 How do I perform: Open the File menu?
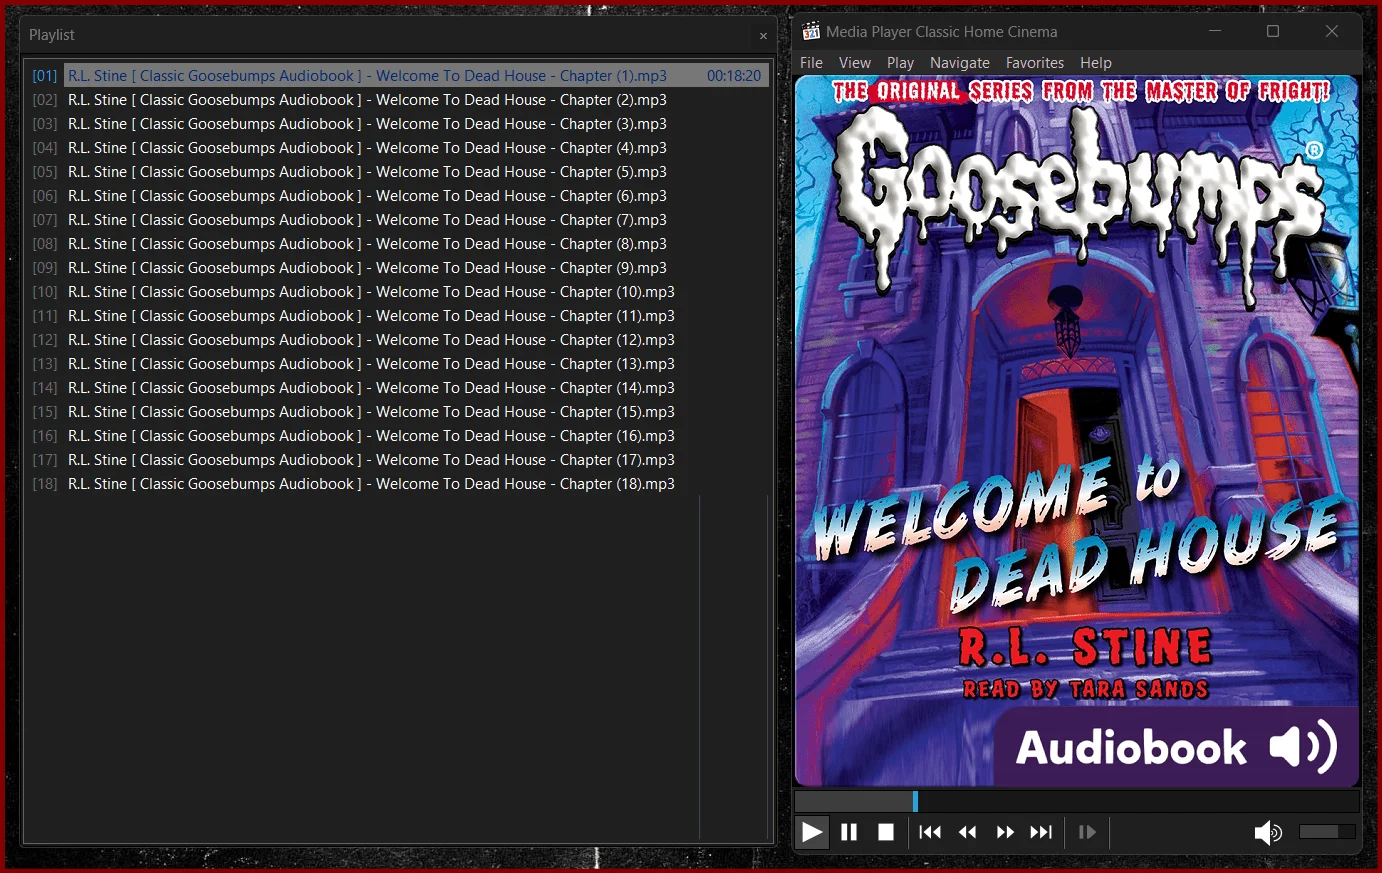pyautogui.click(x=811, y=62)
